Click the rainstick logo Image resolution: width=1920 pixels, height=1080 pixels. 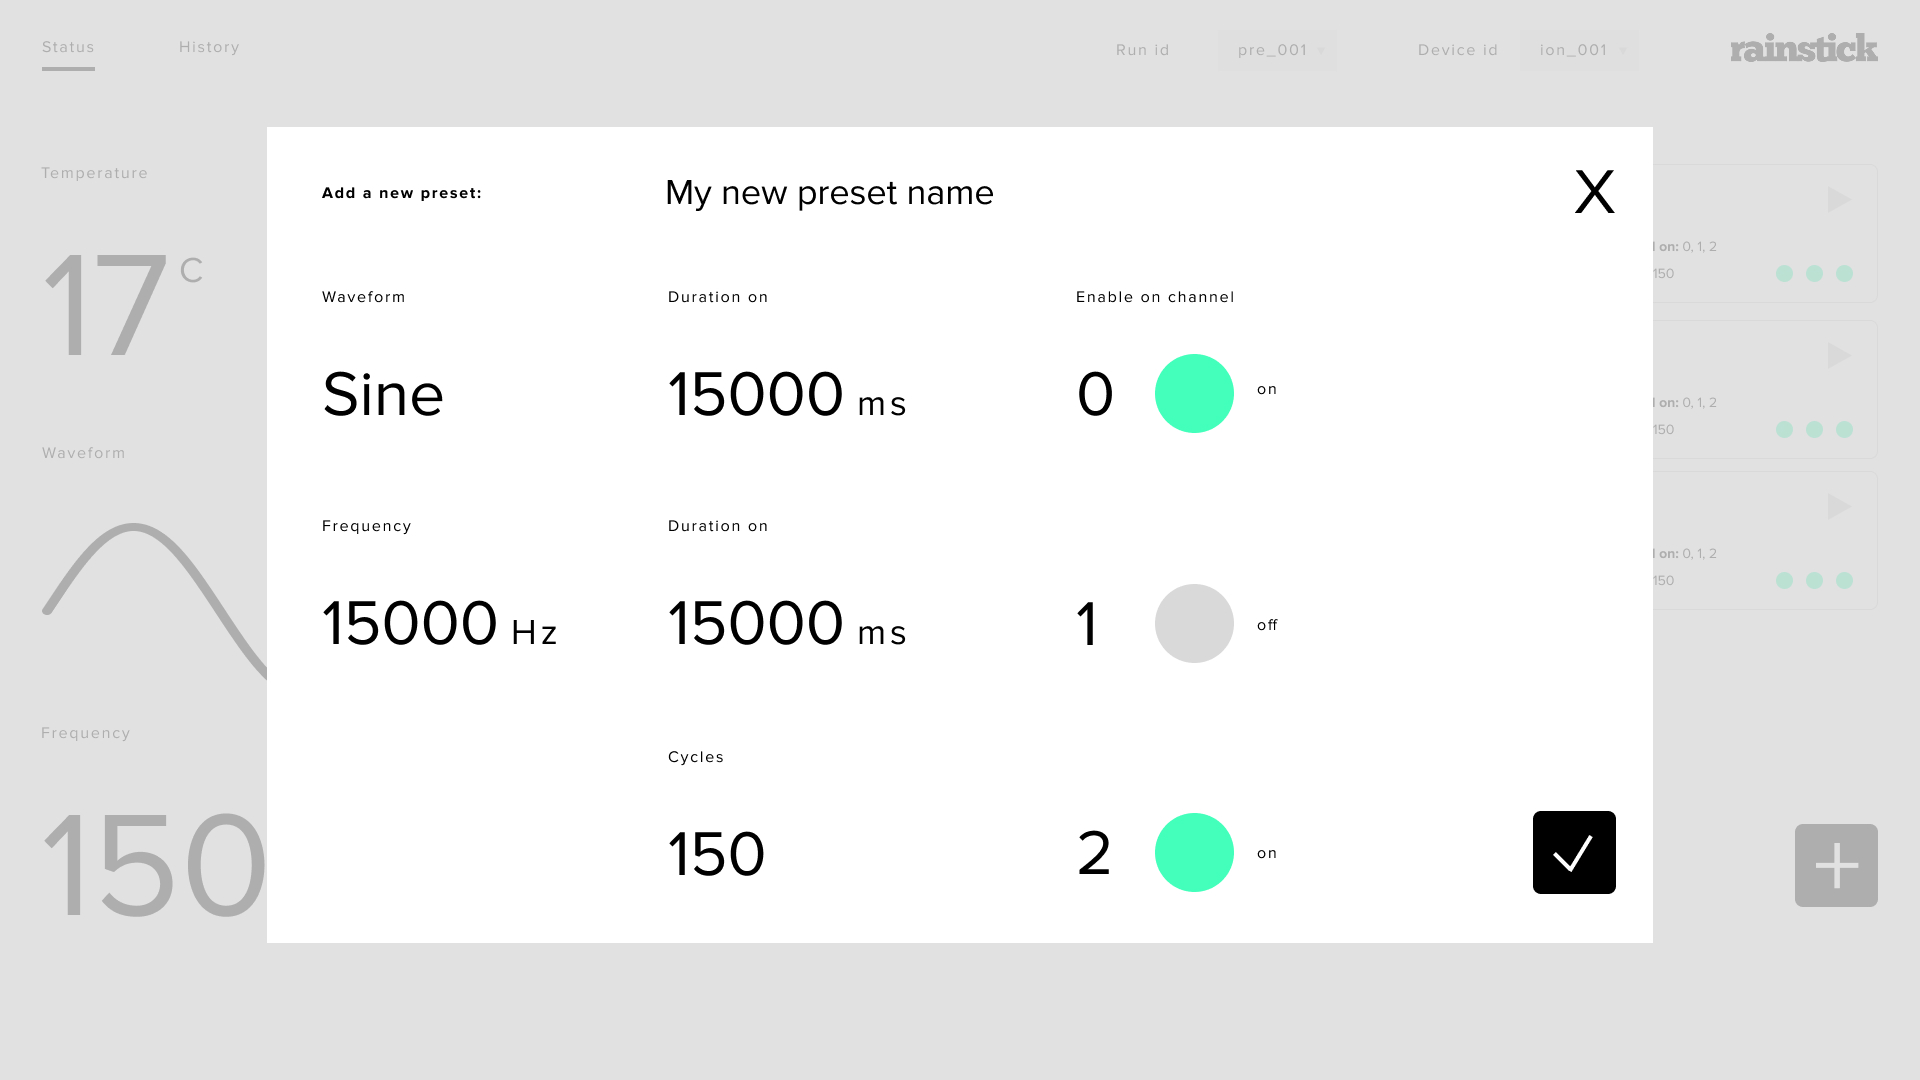(1804, 48)
